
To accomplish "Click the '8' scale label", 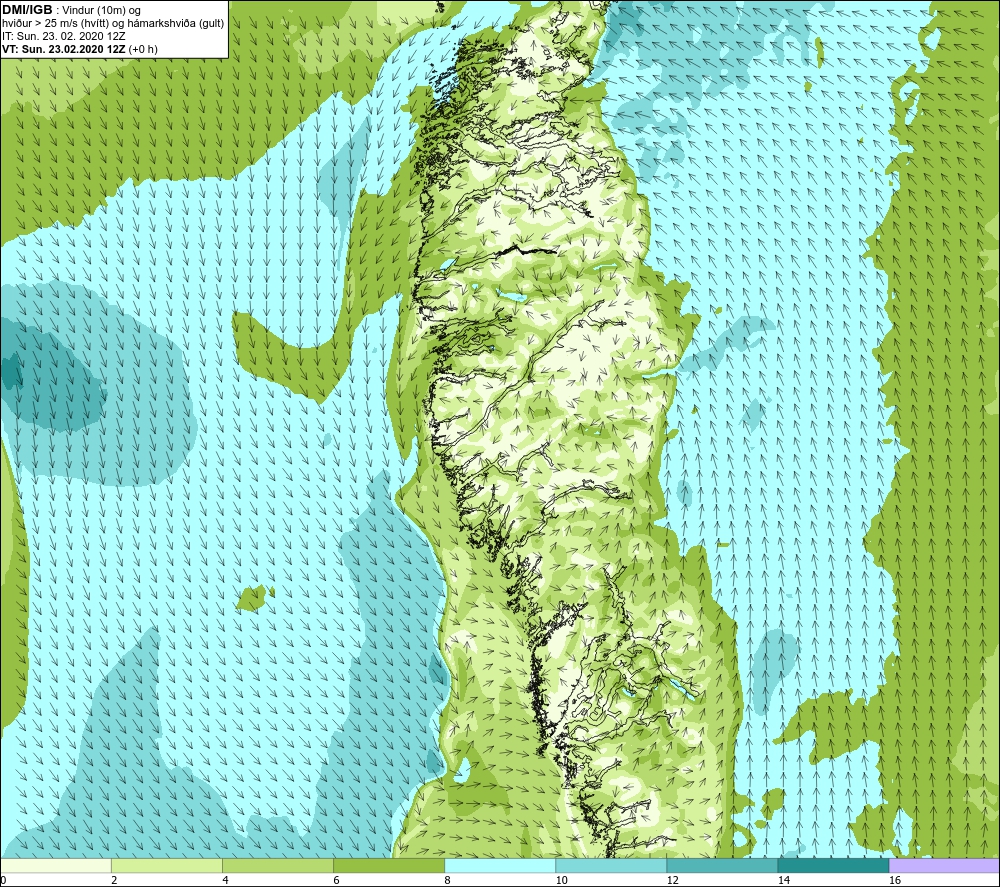I will pyautogui.click(x=447, y=880).
